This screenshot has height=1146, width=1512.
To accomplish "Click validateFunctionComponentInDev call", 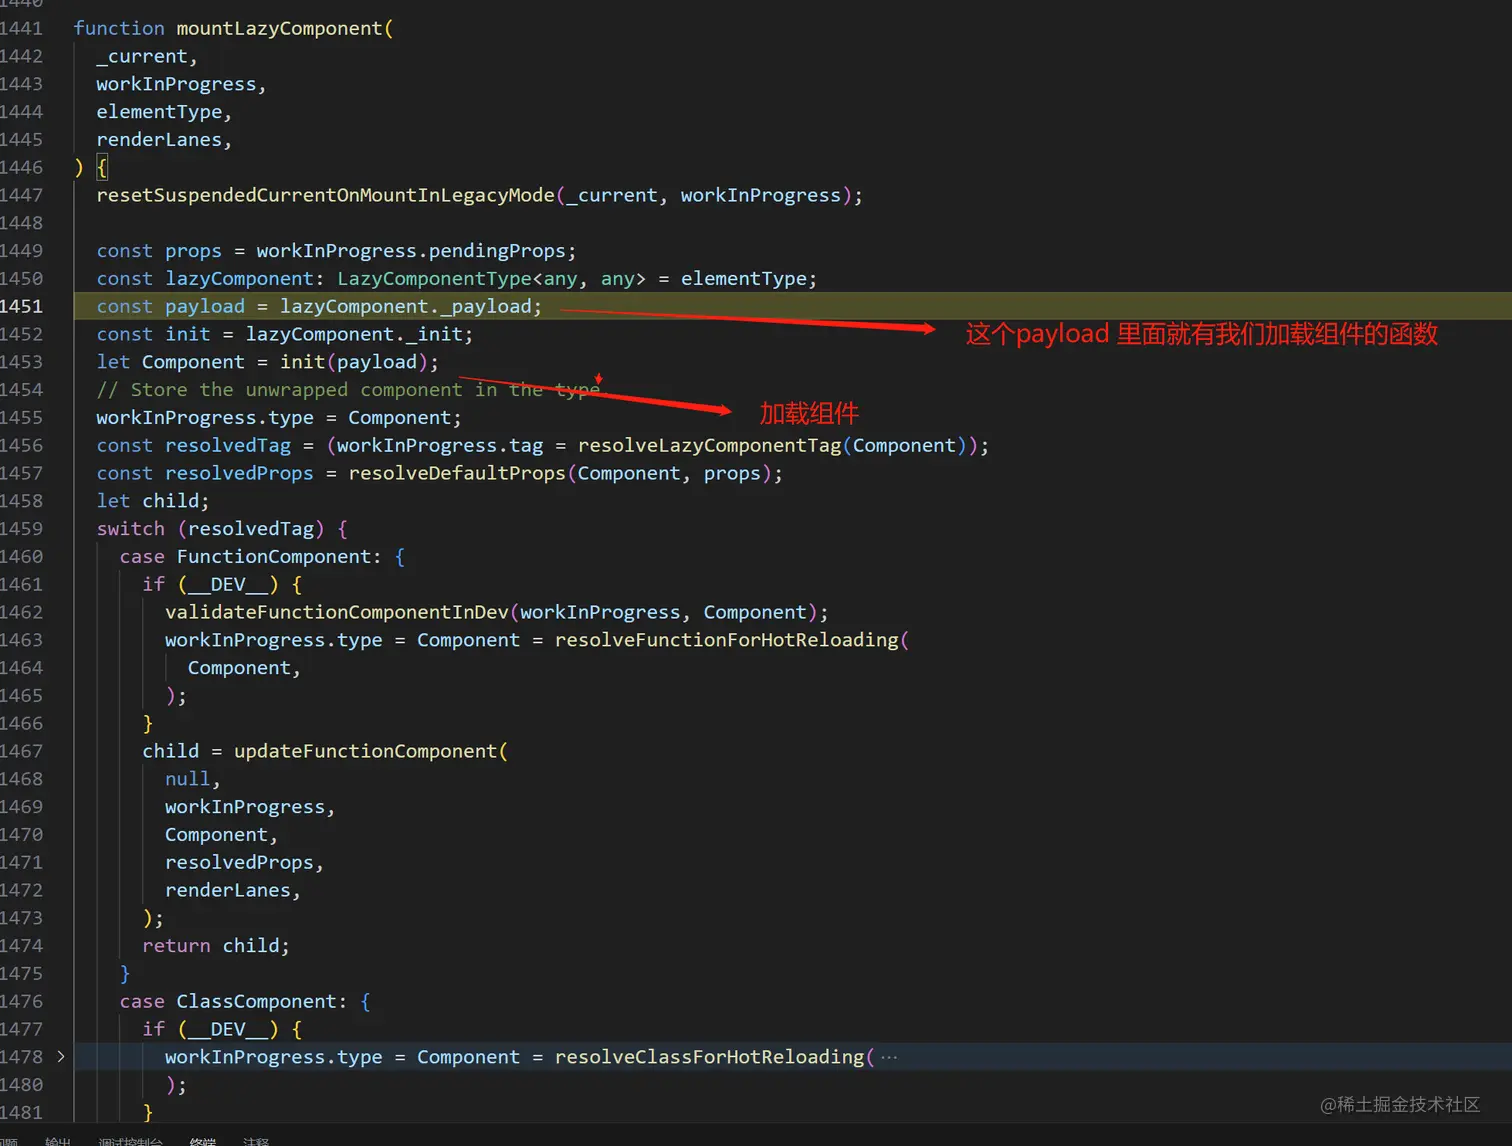I will (337, 612).
